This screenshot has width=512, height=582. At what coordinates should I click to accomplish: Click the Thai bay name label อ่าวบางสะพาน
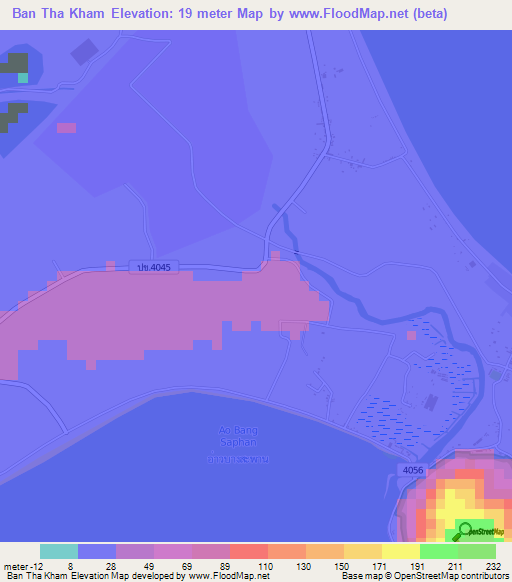pos(238,459)
